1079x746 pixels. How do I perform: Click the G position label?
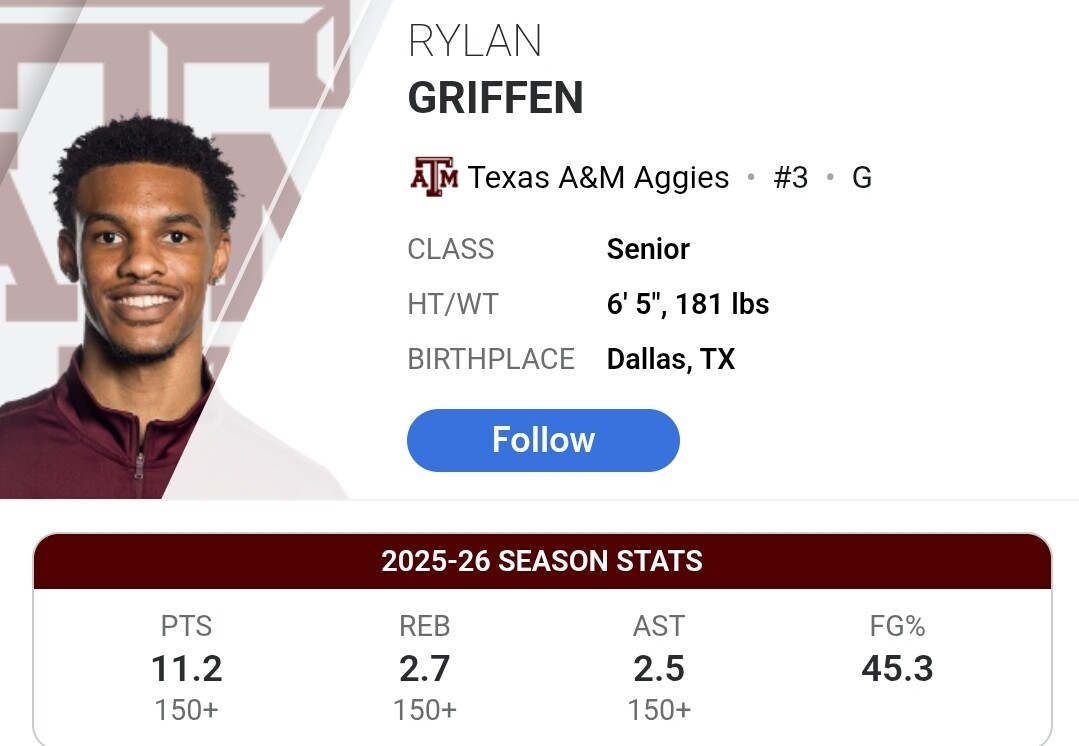pyautogui.click(x=861, y=177)
